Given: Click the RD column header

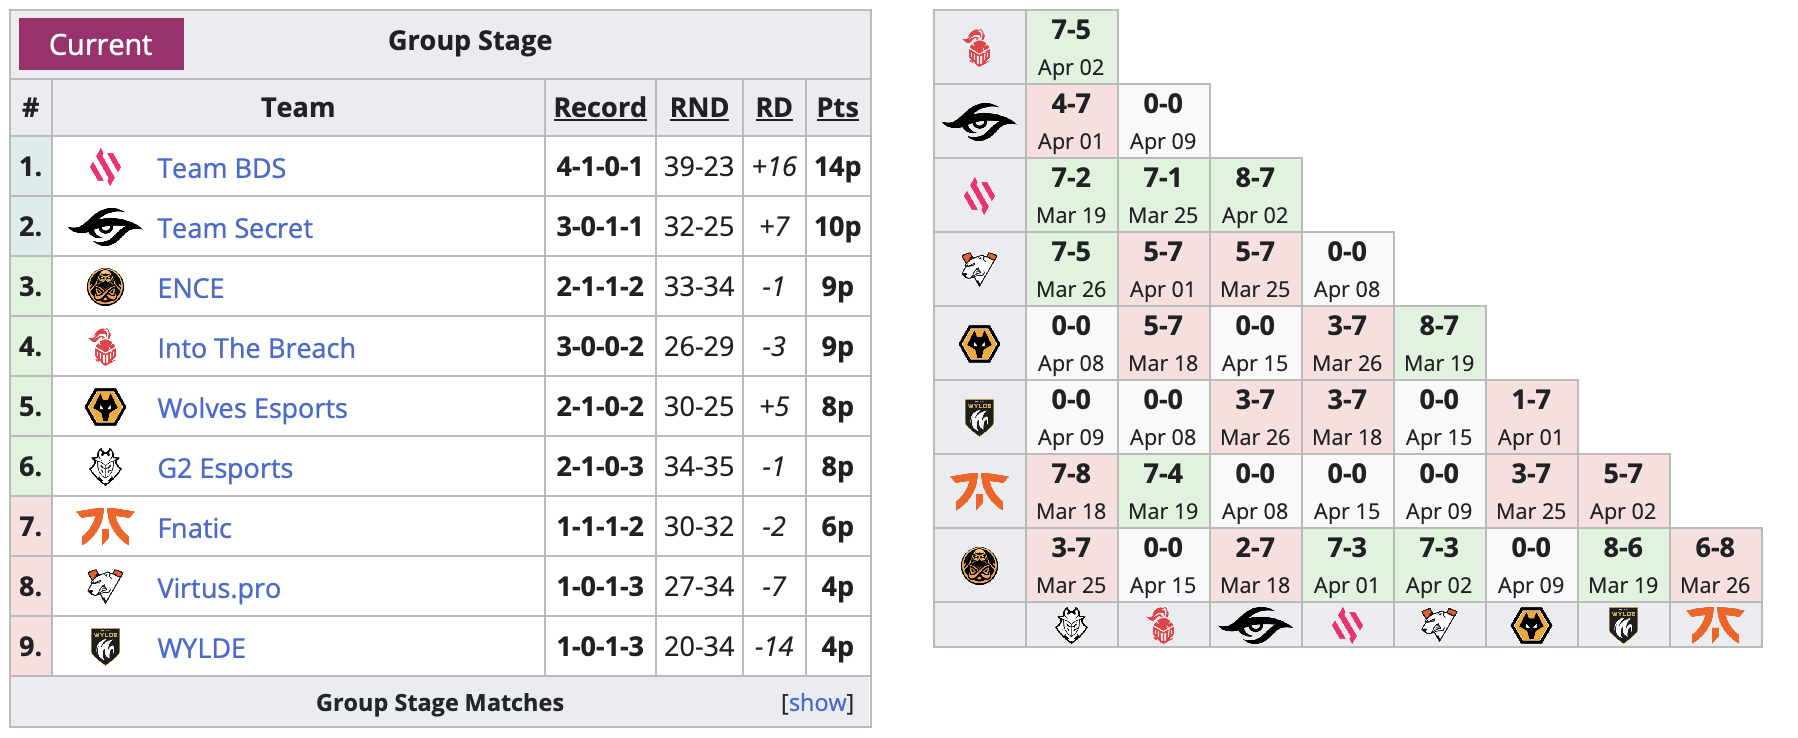Looking at the screenshot, I should pyautogui.click(x=774, y=107).
